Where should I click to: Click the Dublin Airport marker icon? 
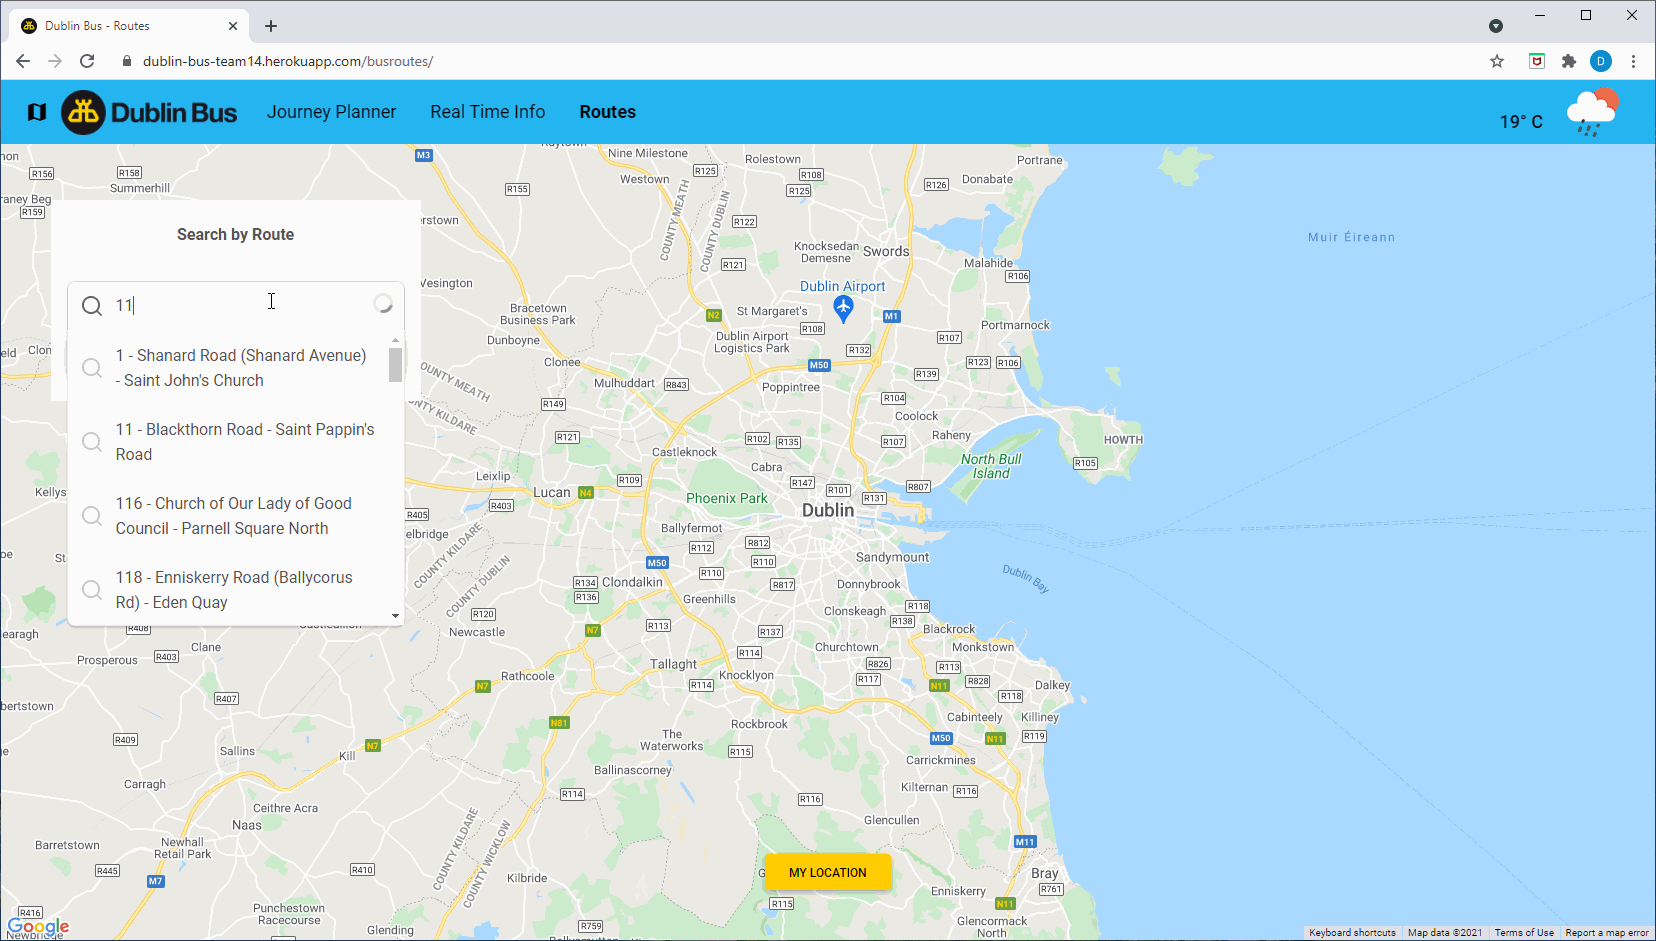click(843, 309)
